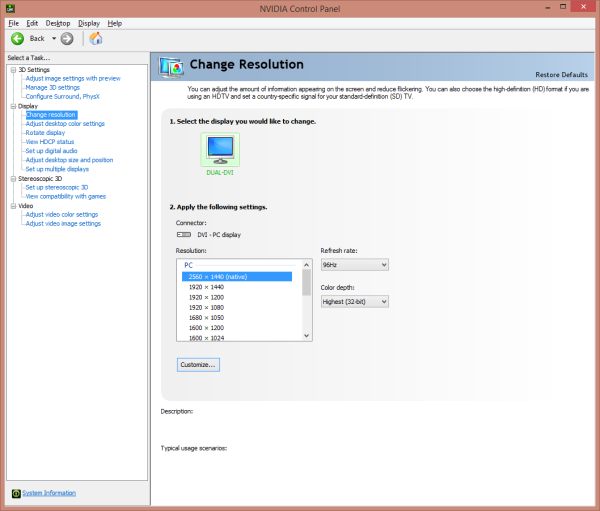The width and height of the screenshot is (600, 511).
Task: Select 1920 × 1440 resolution
Action: [206, 287]
